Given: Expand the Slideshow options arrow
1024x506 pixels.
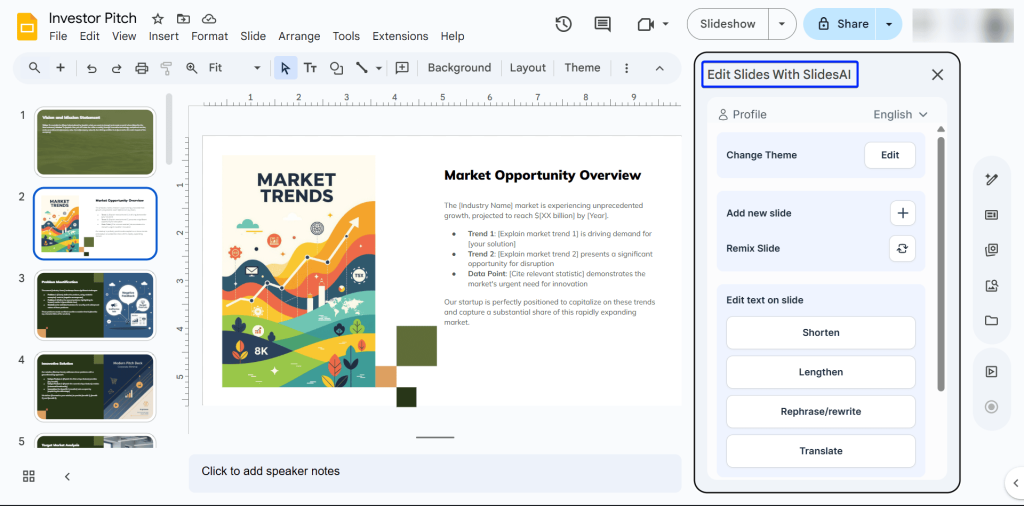Looking at the screenshot, I should coord(782,24).
